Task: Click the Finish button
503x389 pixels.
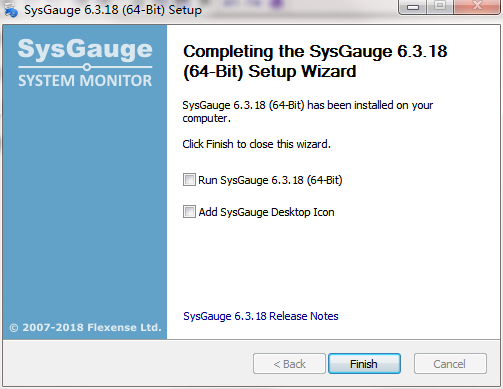Action: coord(364,364)
